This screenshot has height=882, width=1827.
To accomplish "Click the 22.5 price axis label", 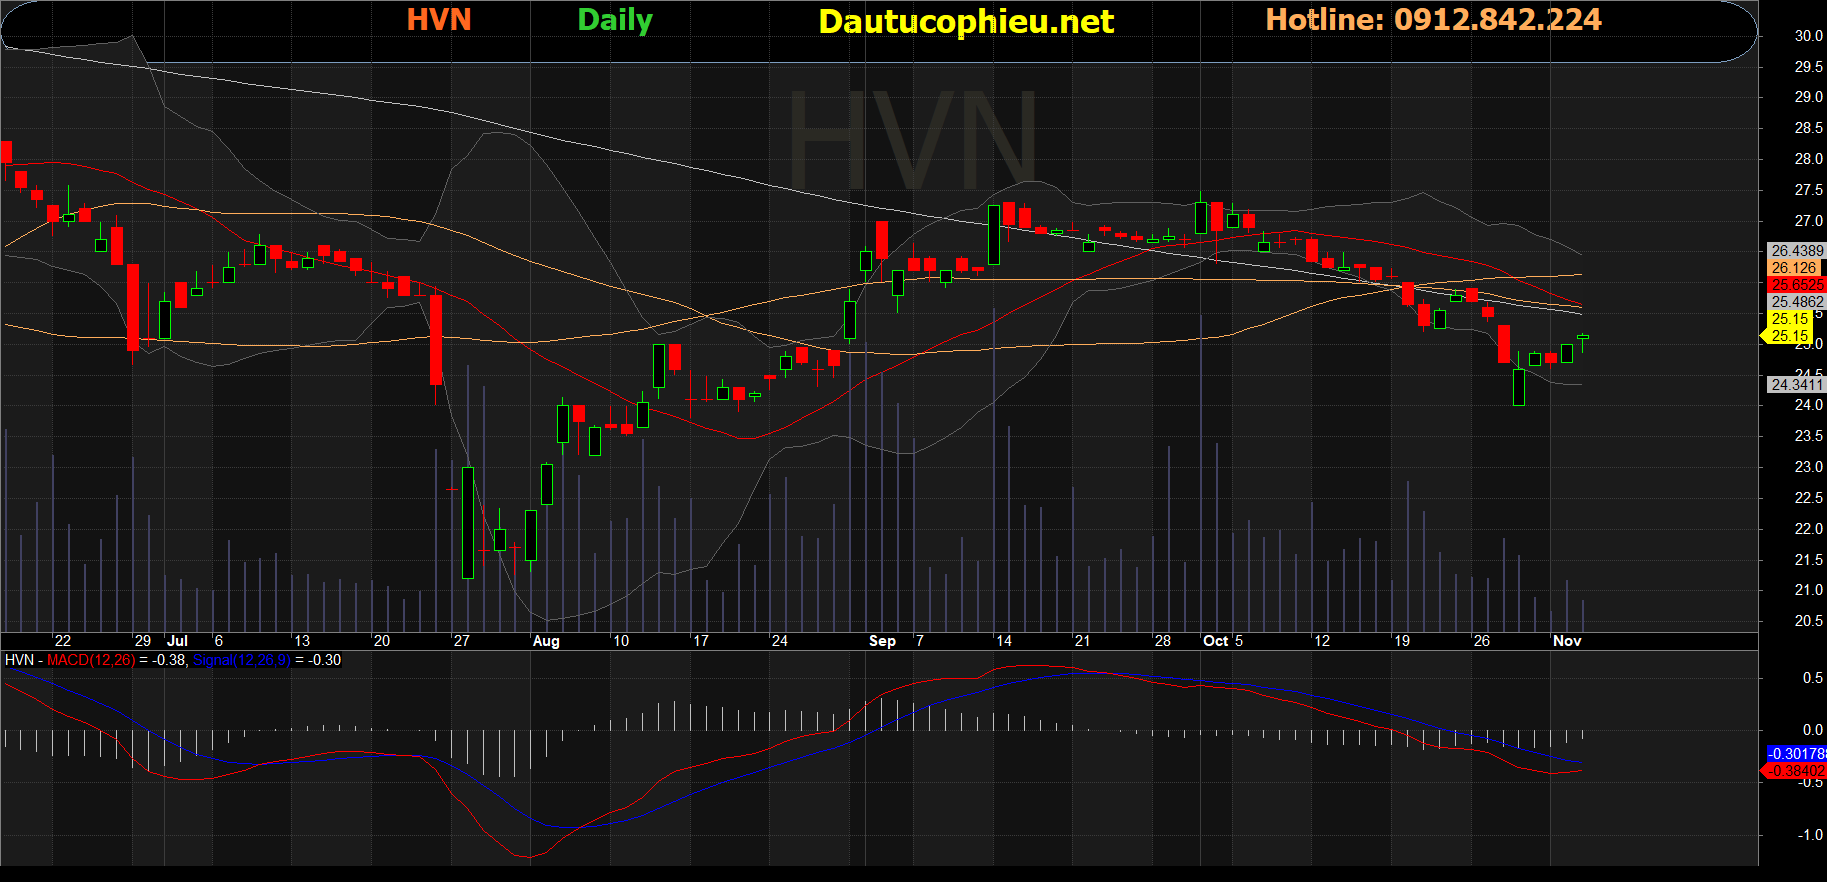I will tap(1808, 498).
